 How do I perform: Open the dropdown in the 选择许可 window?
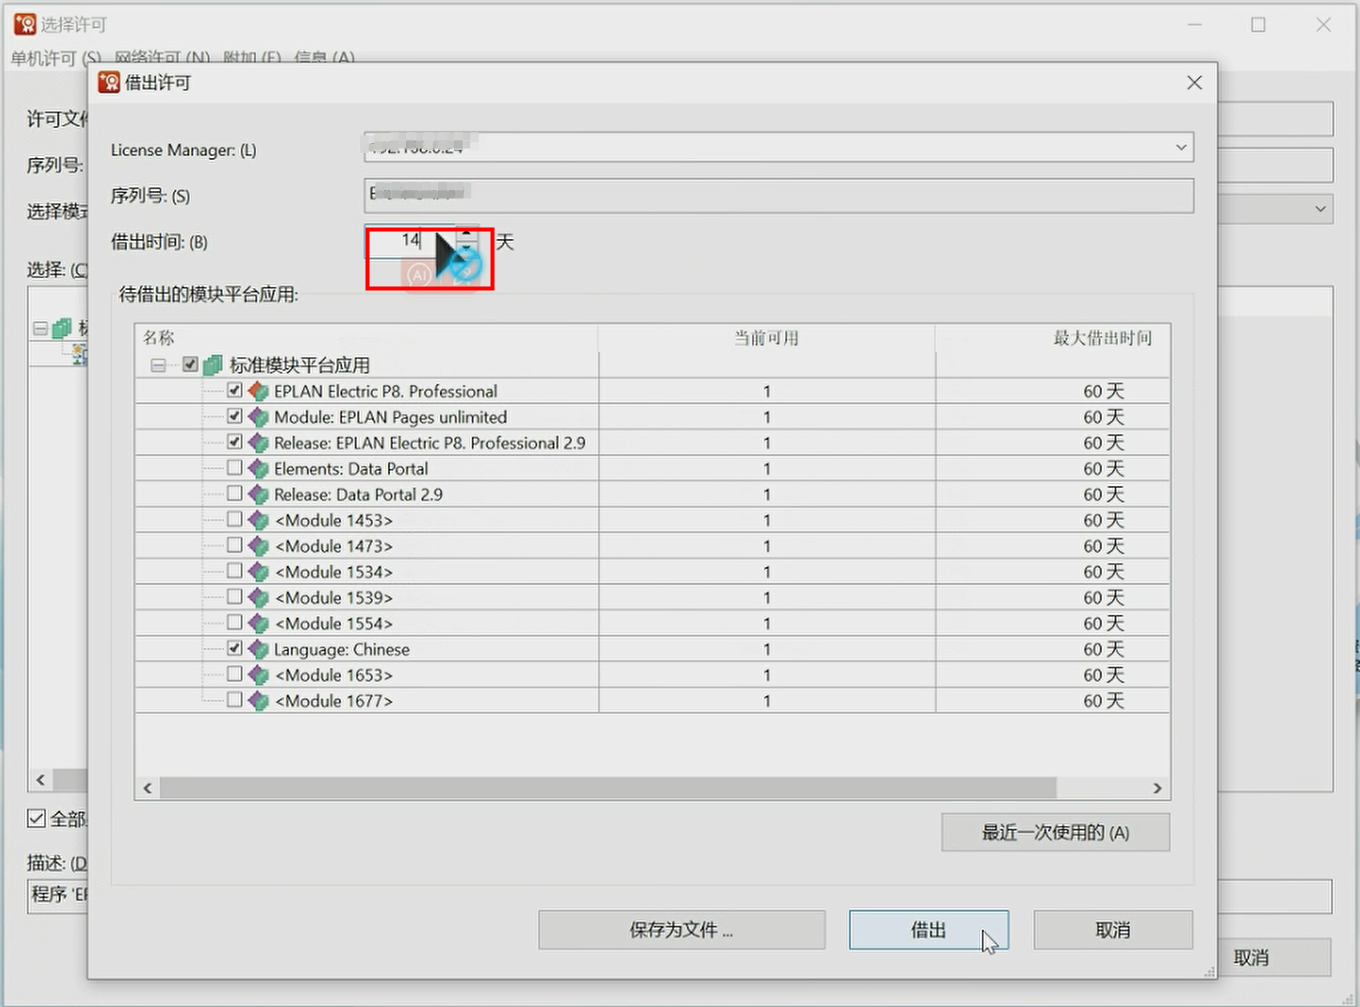[1320, 209]
